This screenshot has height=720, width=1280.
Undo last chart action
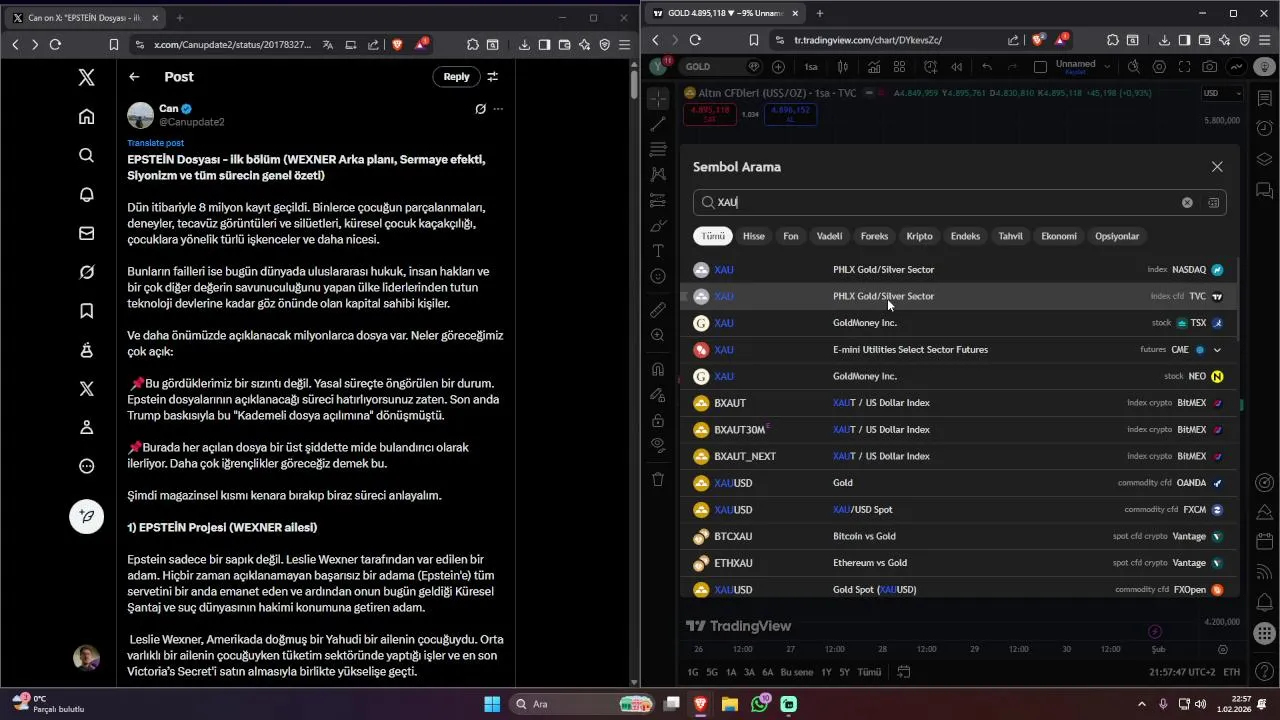987,67
